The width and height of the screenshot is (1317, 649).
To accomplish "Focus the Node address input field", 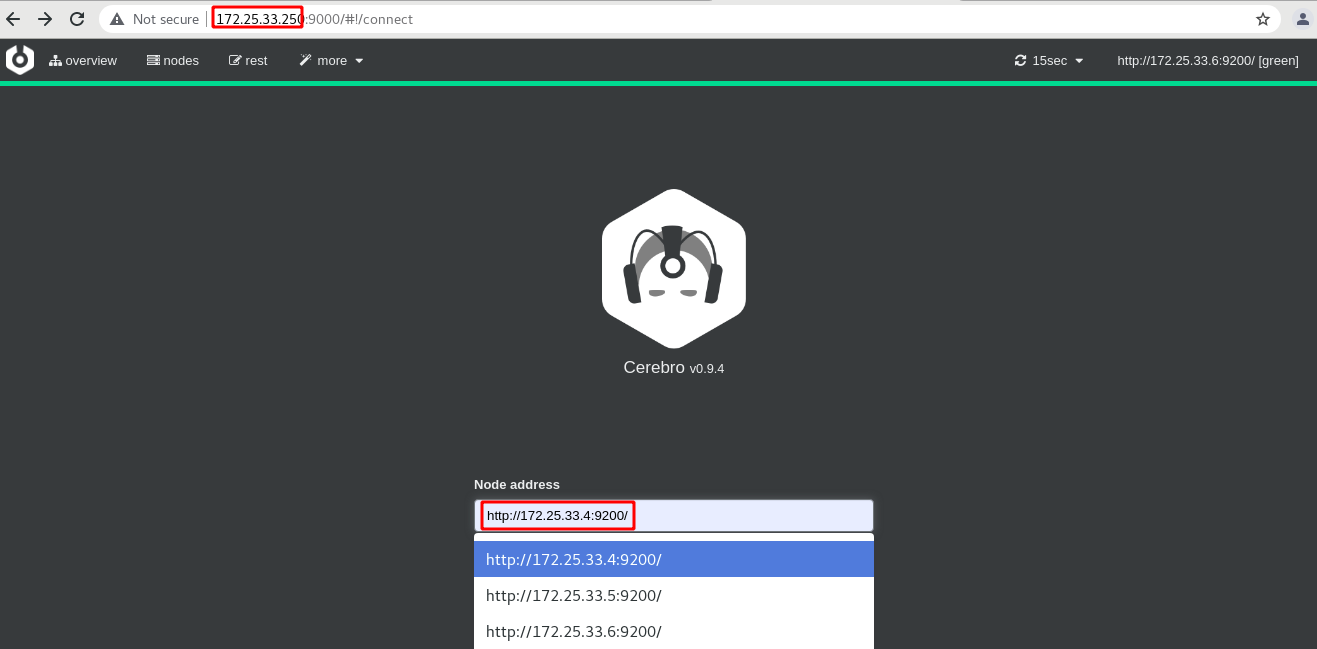I will 674,516.
